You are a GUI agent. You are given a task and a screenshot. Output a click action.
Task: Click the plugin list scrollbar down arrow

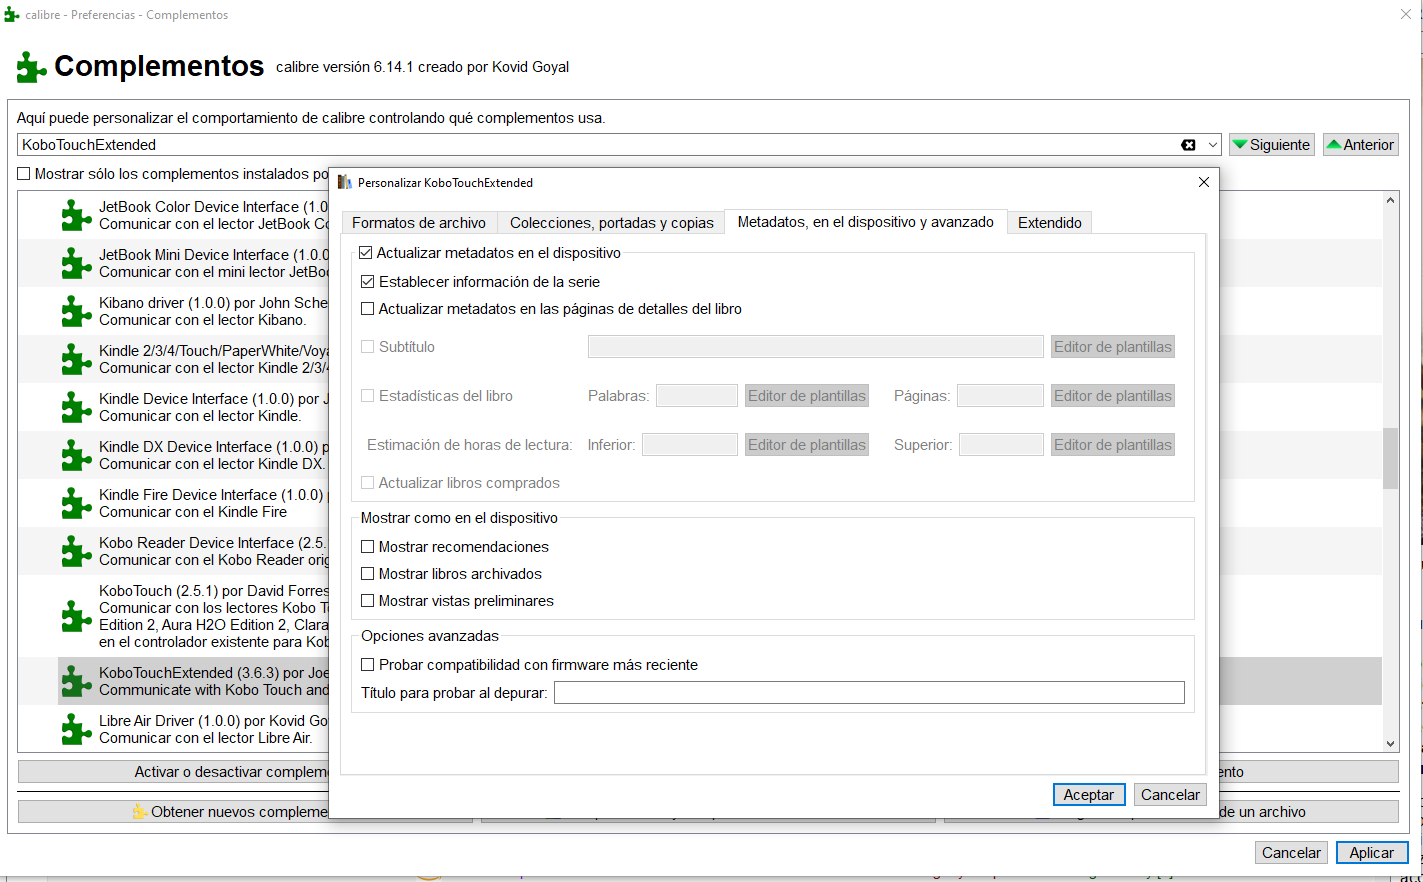[1390, 744]
